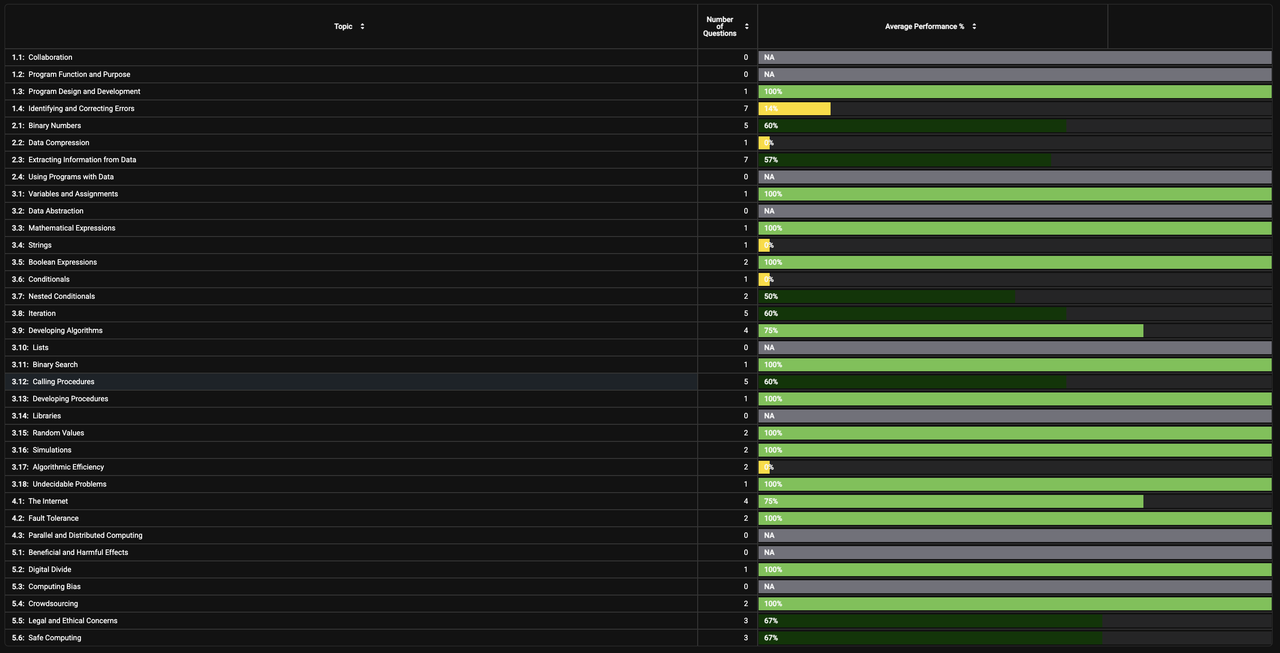Select 1.4: Identifying and Correcting Errors topic

(x=73, y=108)
